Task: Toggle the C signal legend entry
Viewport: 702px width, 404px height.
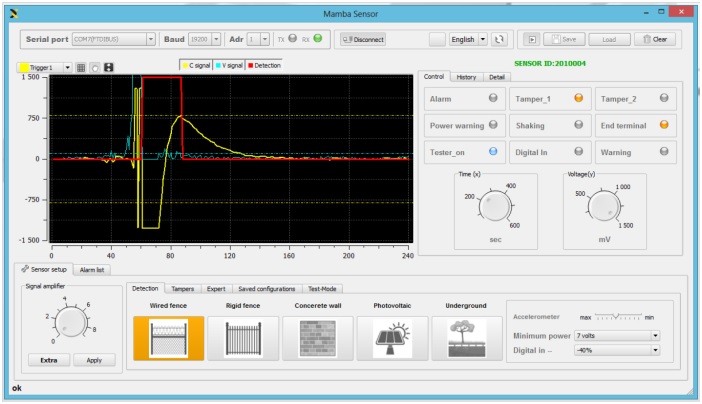Action: 196,65
